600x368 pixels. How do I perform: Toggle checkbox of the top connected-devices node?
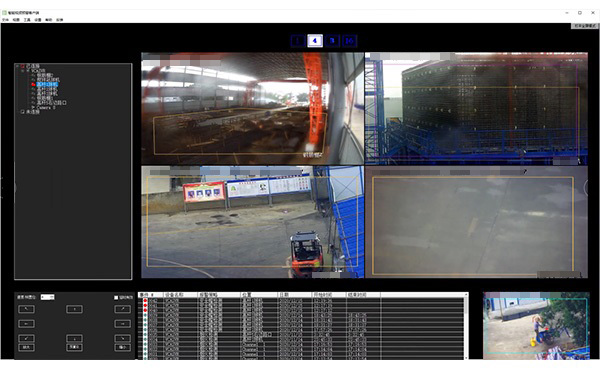click(x=23, y=66)
